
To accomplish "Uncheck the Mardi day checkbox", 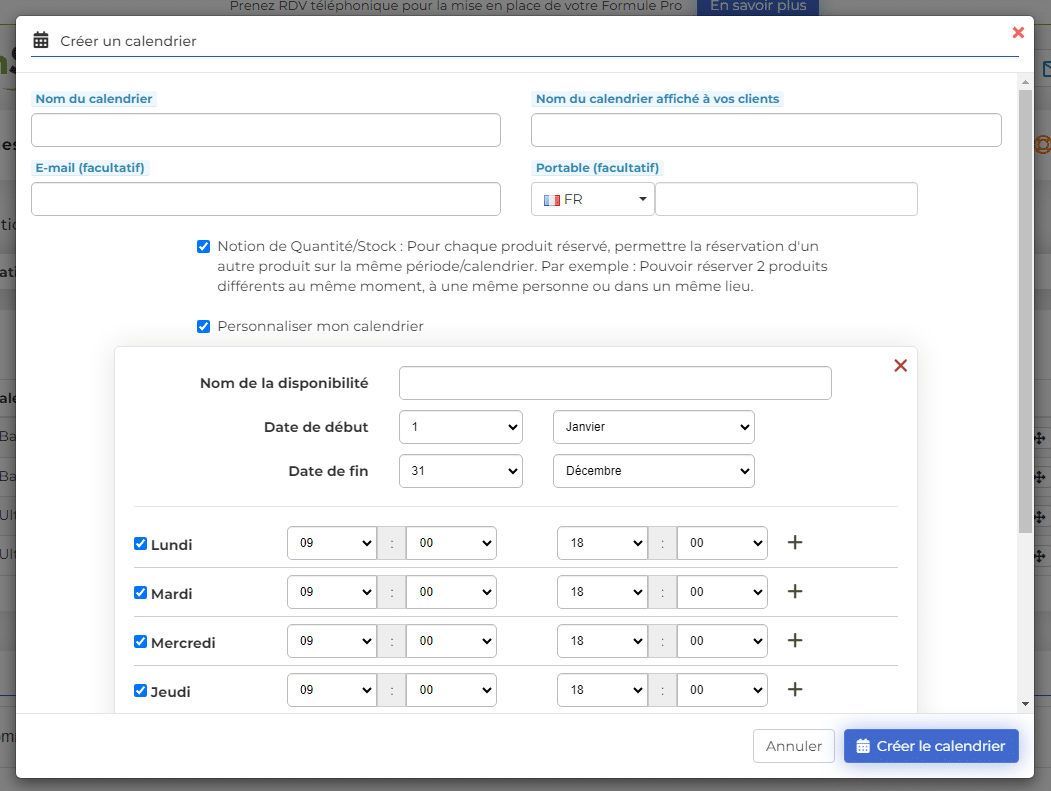I will [140, 593].
